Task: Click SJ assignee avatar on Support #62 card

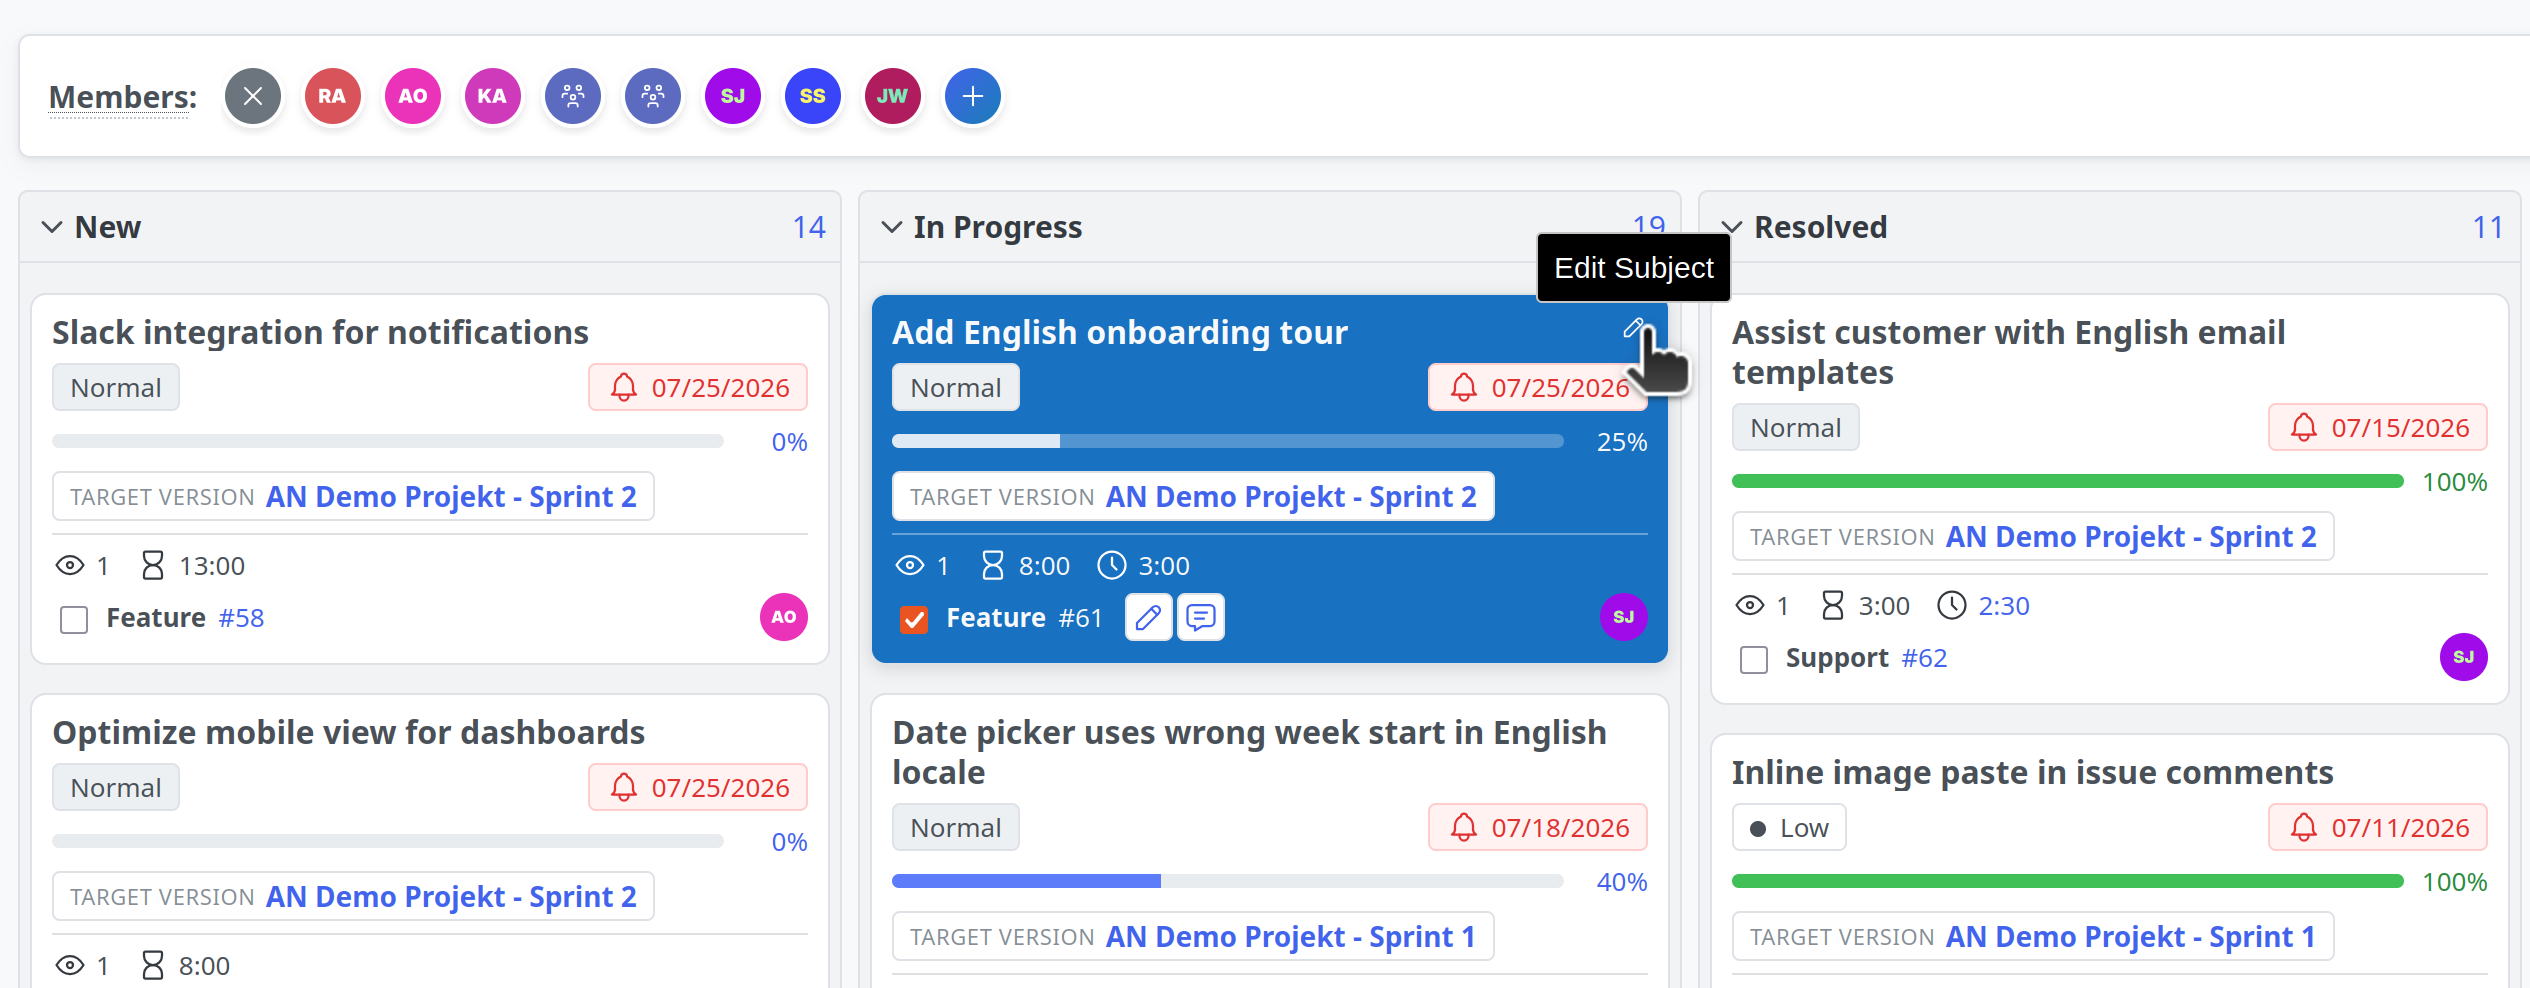Action: point(2464,657)
